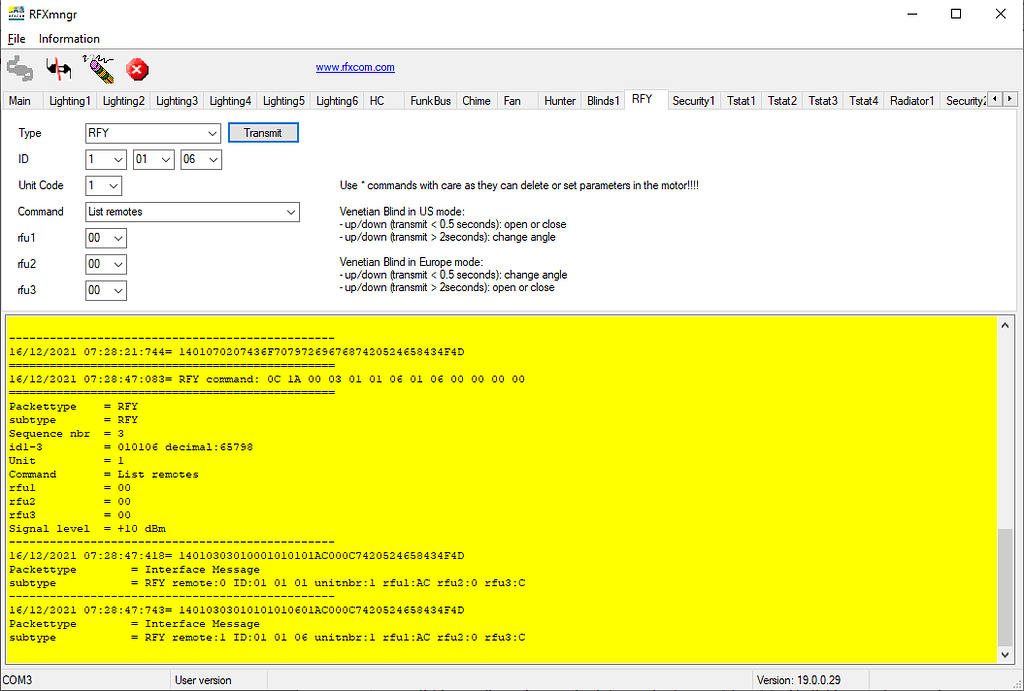1024x691 pixels.
Task: Click the grayed-out connect icon
Action: (x=20, y=68)
